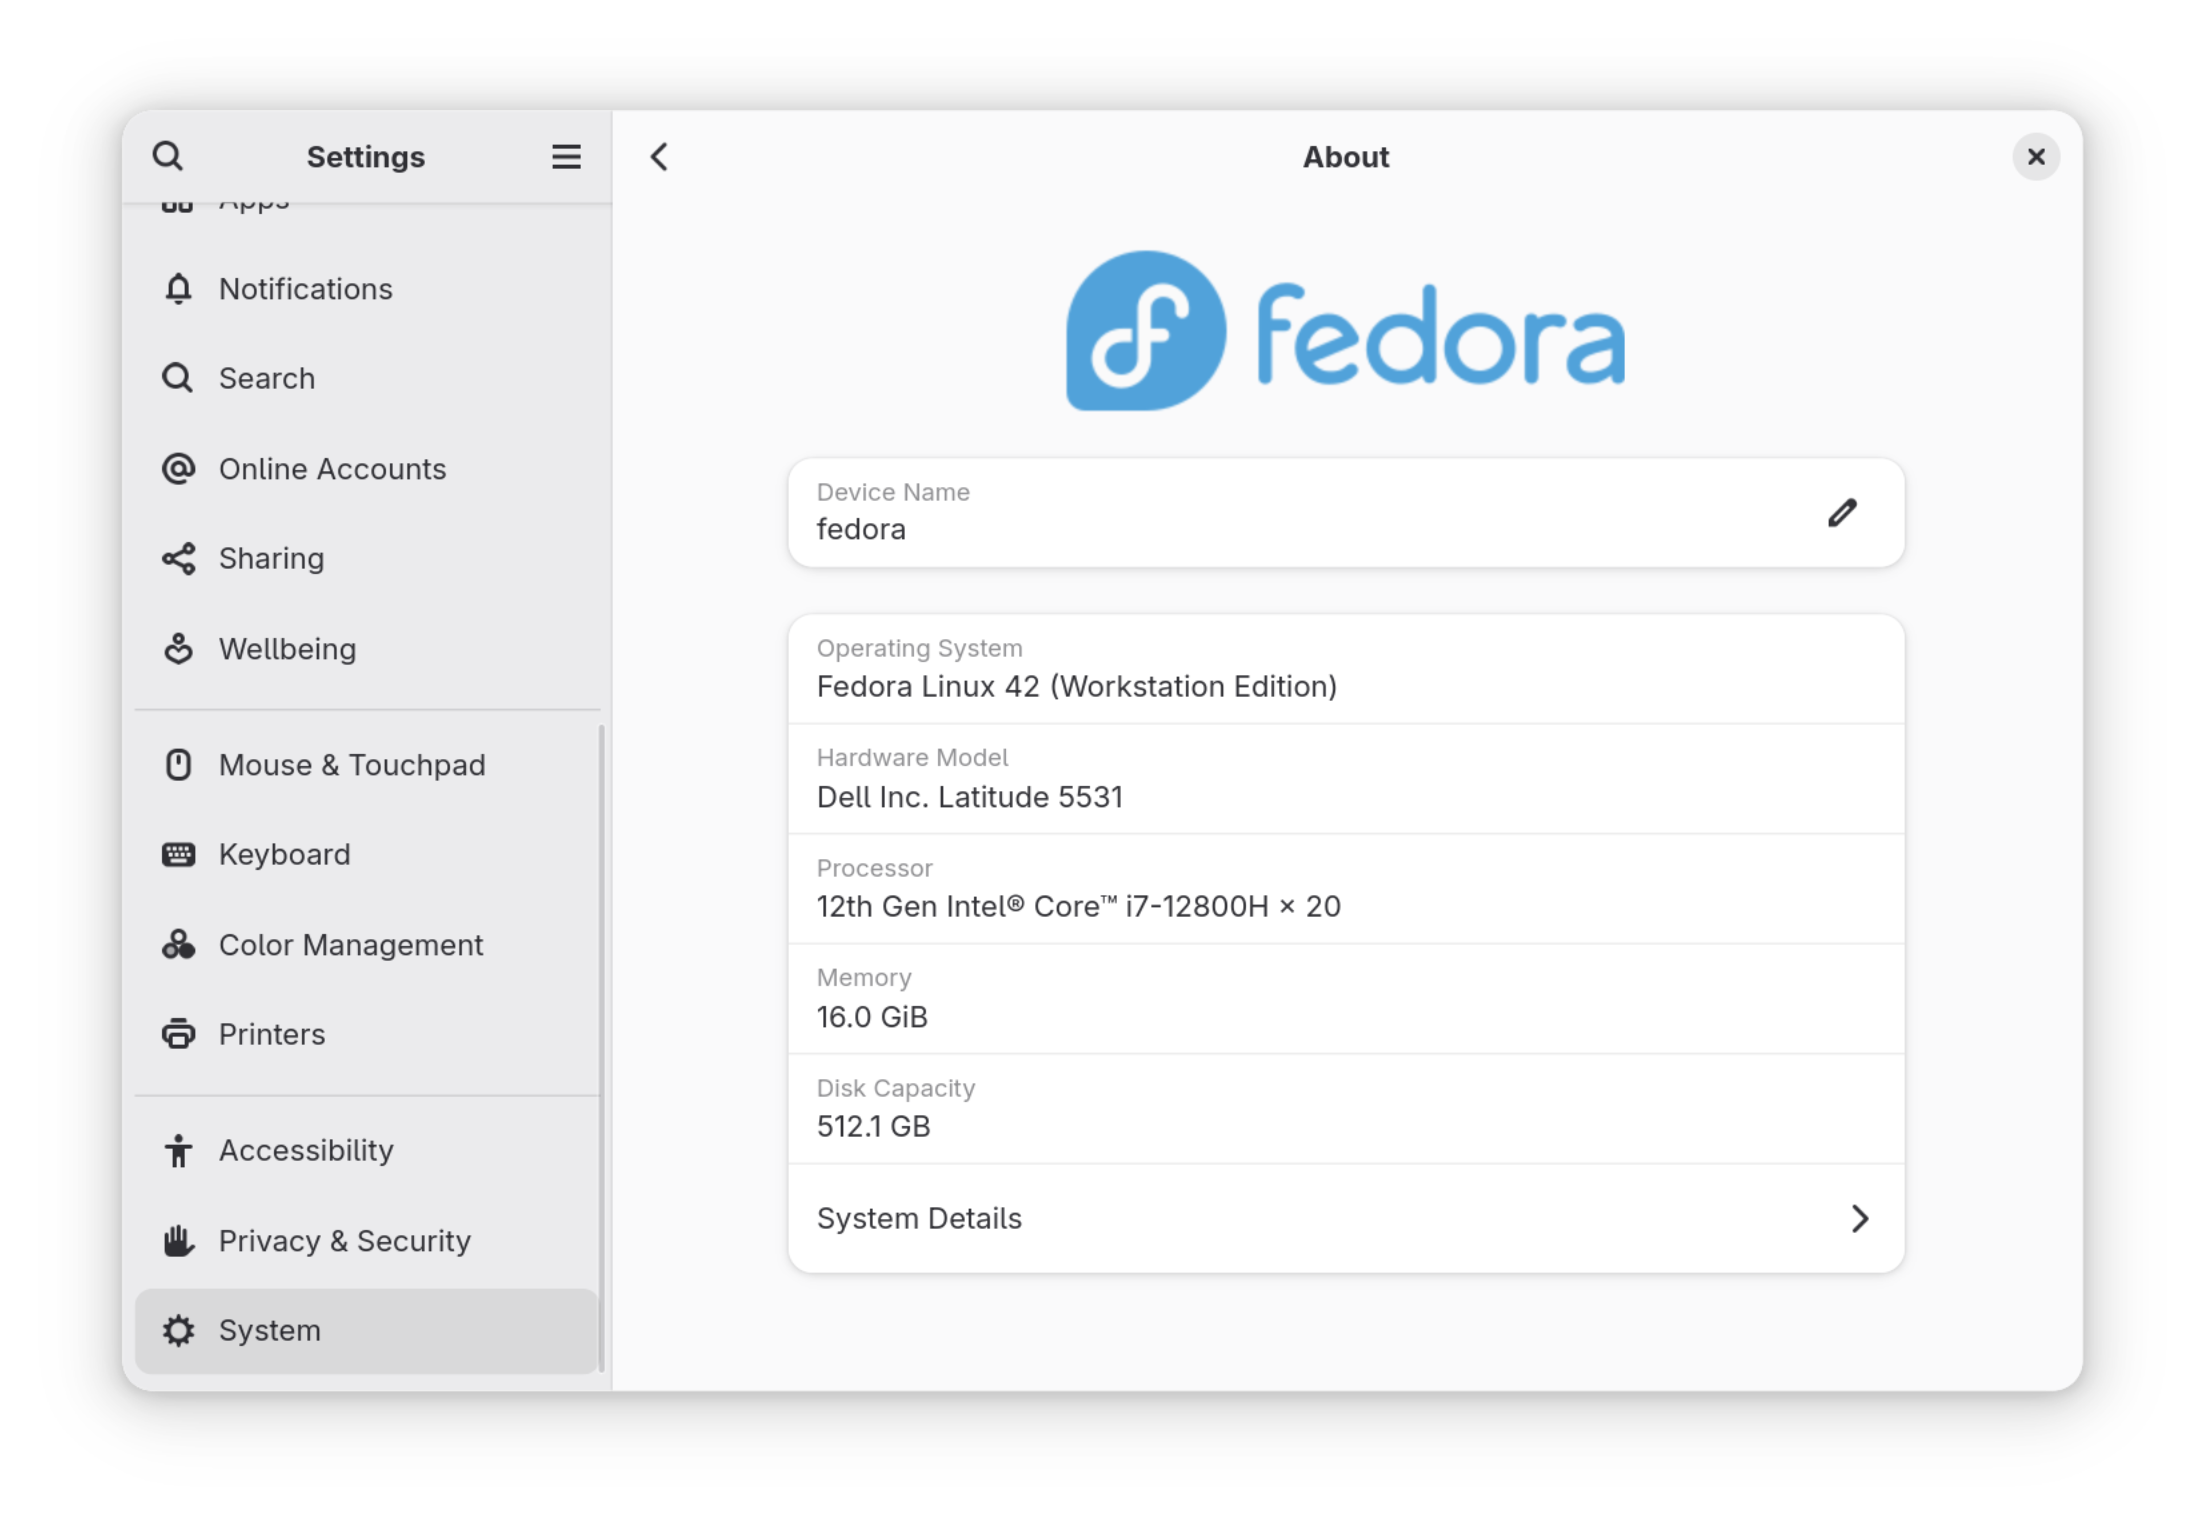Close the Settings window
This screenshot has width=2204, height=1524.
(2035, 157)
